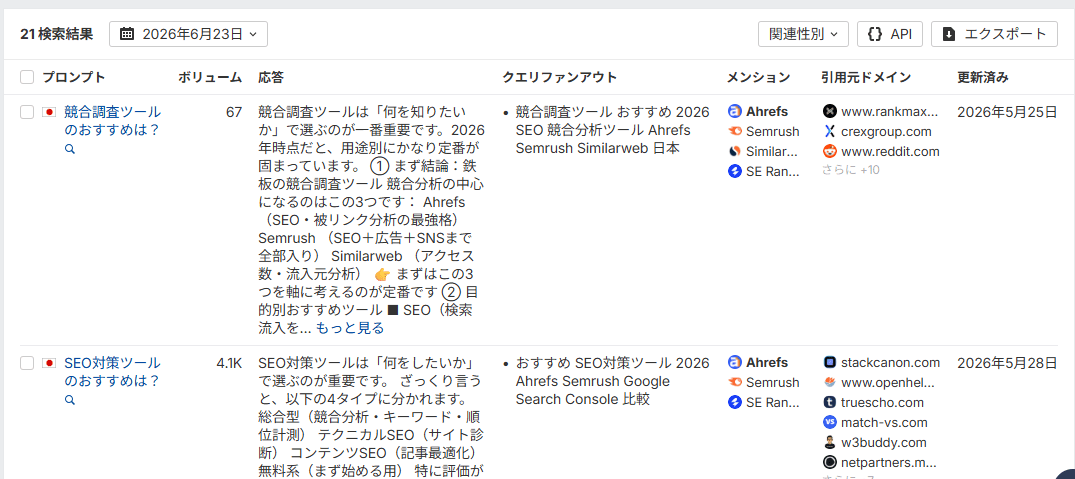The height and width of the screenshot is (479, 1075).
Task: Open the 2026年6月23日 date dropdown
Action: pos(189,34)
